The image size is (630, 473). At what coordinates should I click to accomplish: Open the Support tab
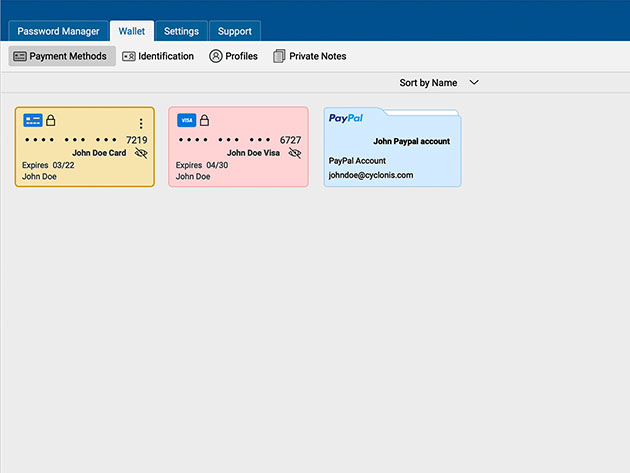235,31
